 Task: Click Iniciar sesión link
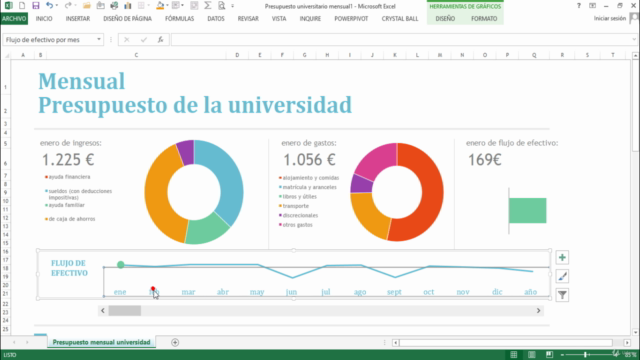pos(609,18)
